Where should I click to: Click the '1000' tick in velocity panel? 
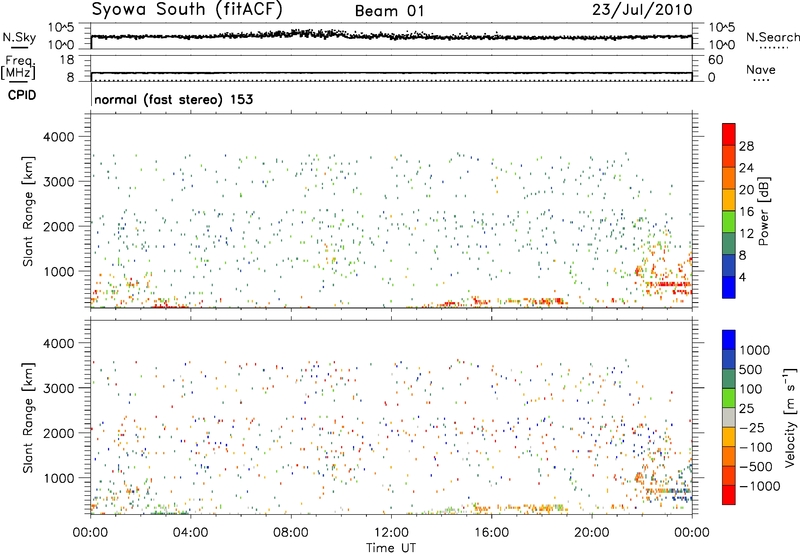(58, 478)
